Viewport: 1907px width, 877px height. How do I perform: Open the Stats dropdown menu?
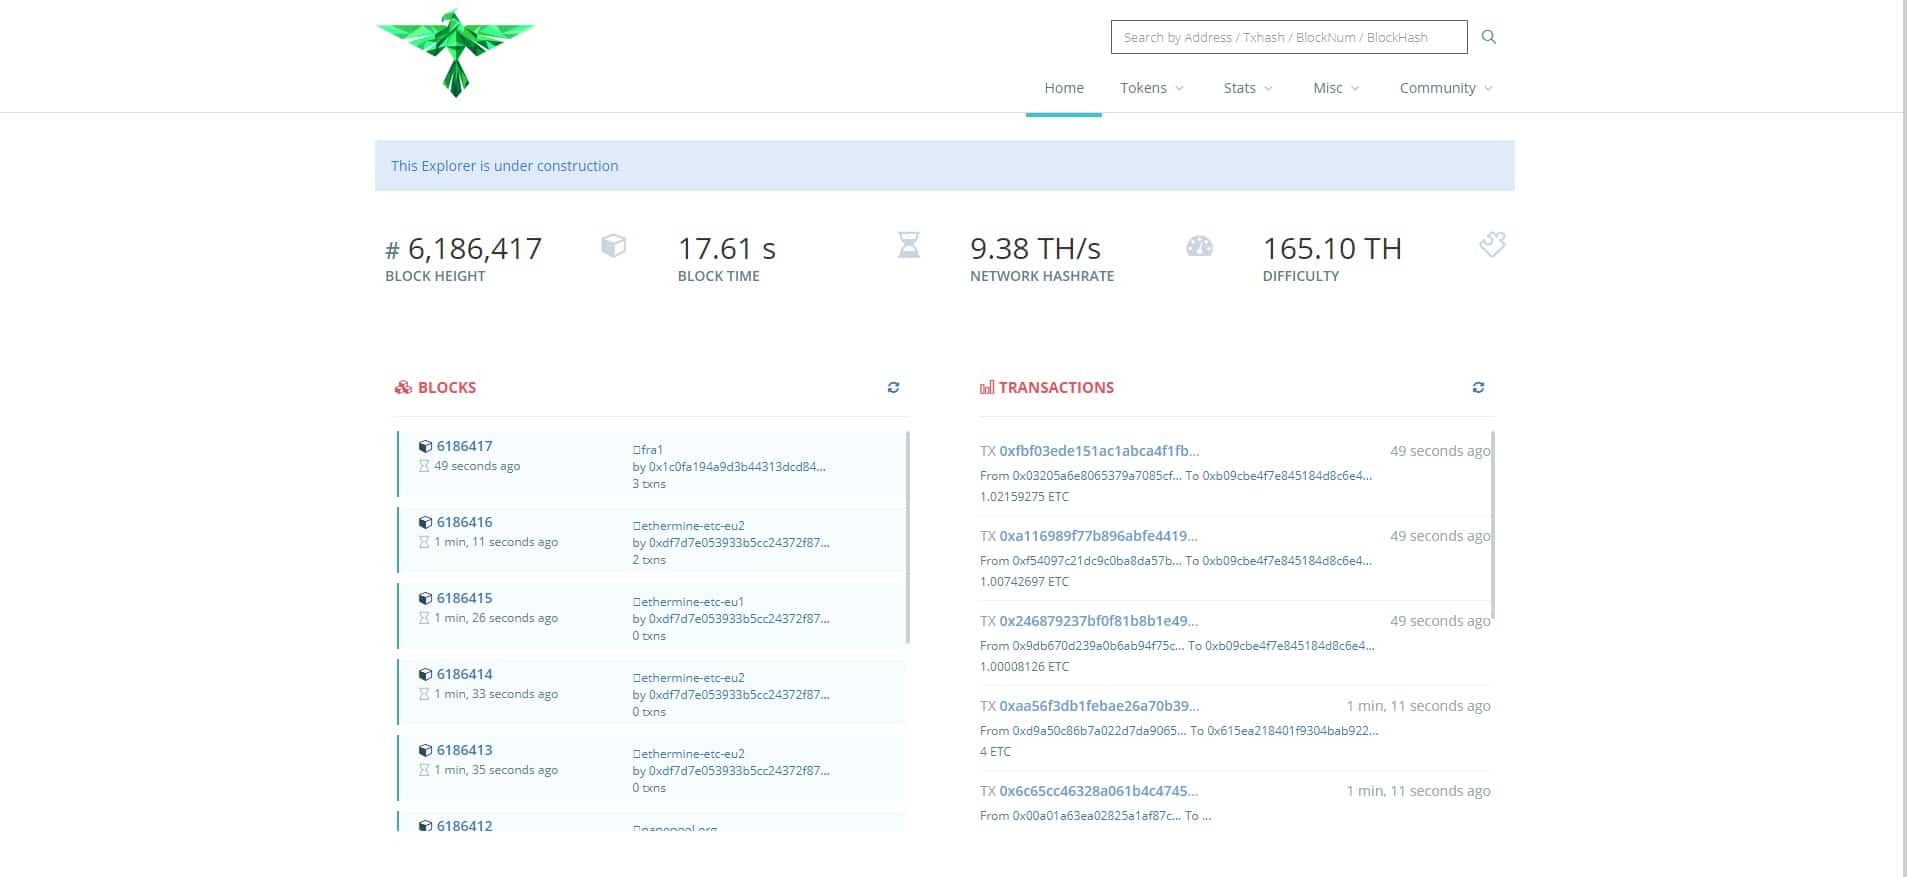click(1248, 88)
